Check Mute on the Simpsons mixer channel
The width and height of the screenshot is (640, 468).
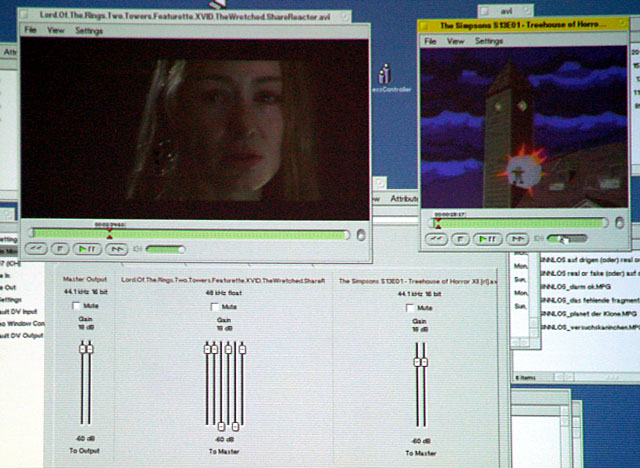point(411,308)
